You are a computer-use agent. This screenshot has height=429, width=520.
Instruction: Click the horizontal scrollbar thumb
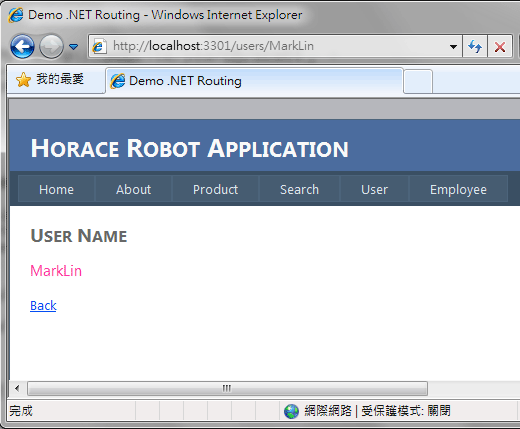pyautogui.click(x=227, y=389)
